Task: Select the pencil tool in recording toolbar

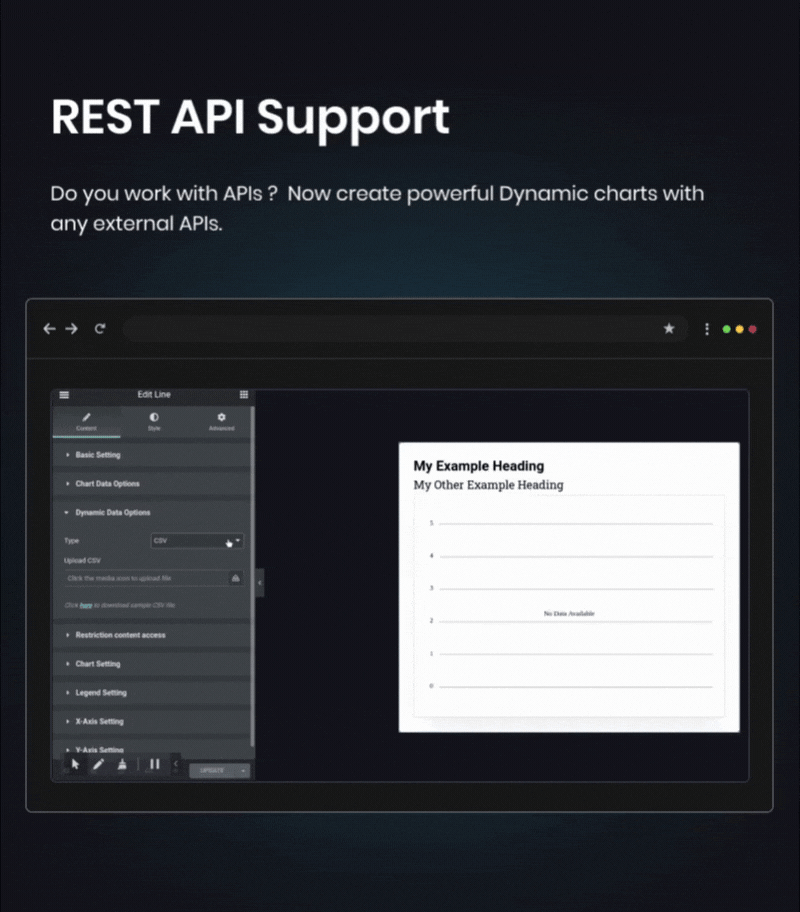Action: click(x=98, y=764)
